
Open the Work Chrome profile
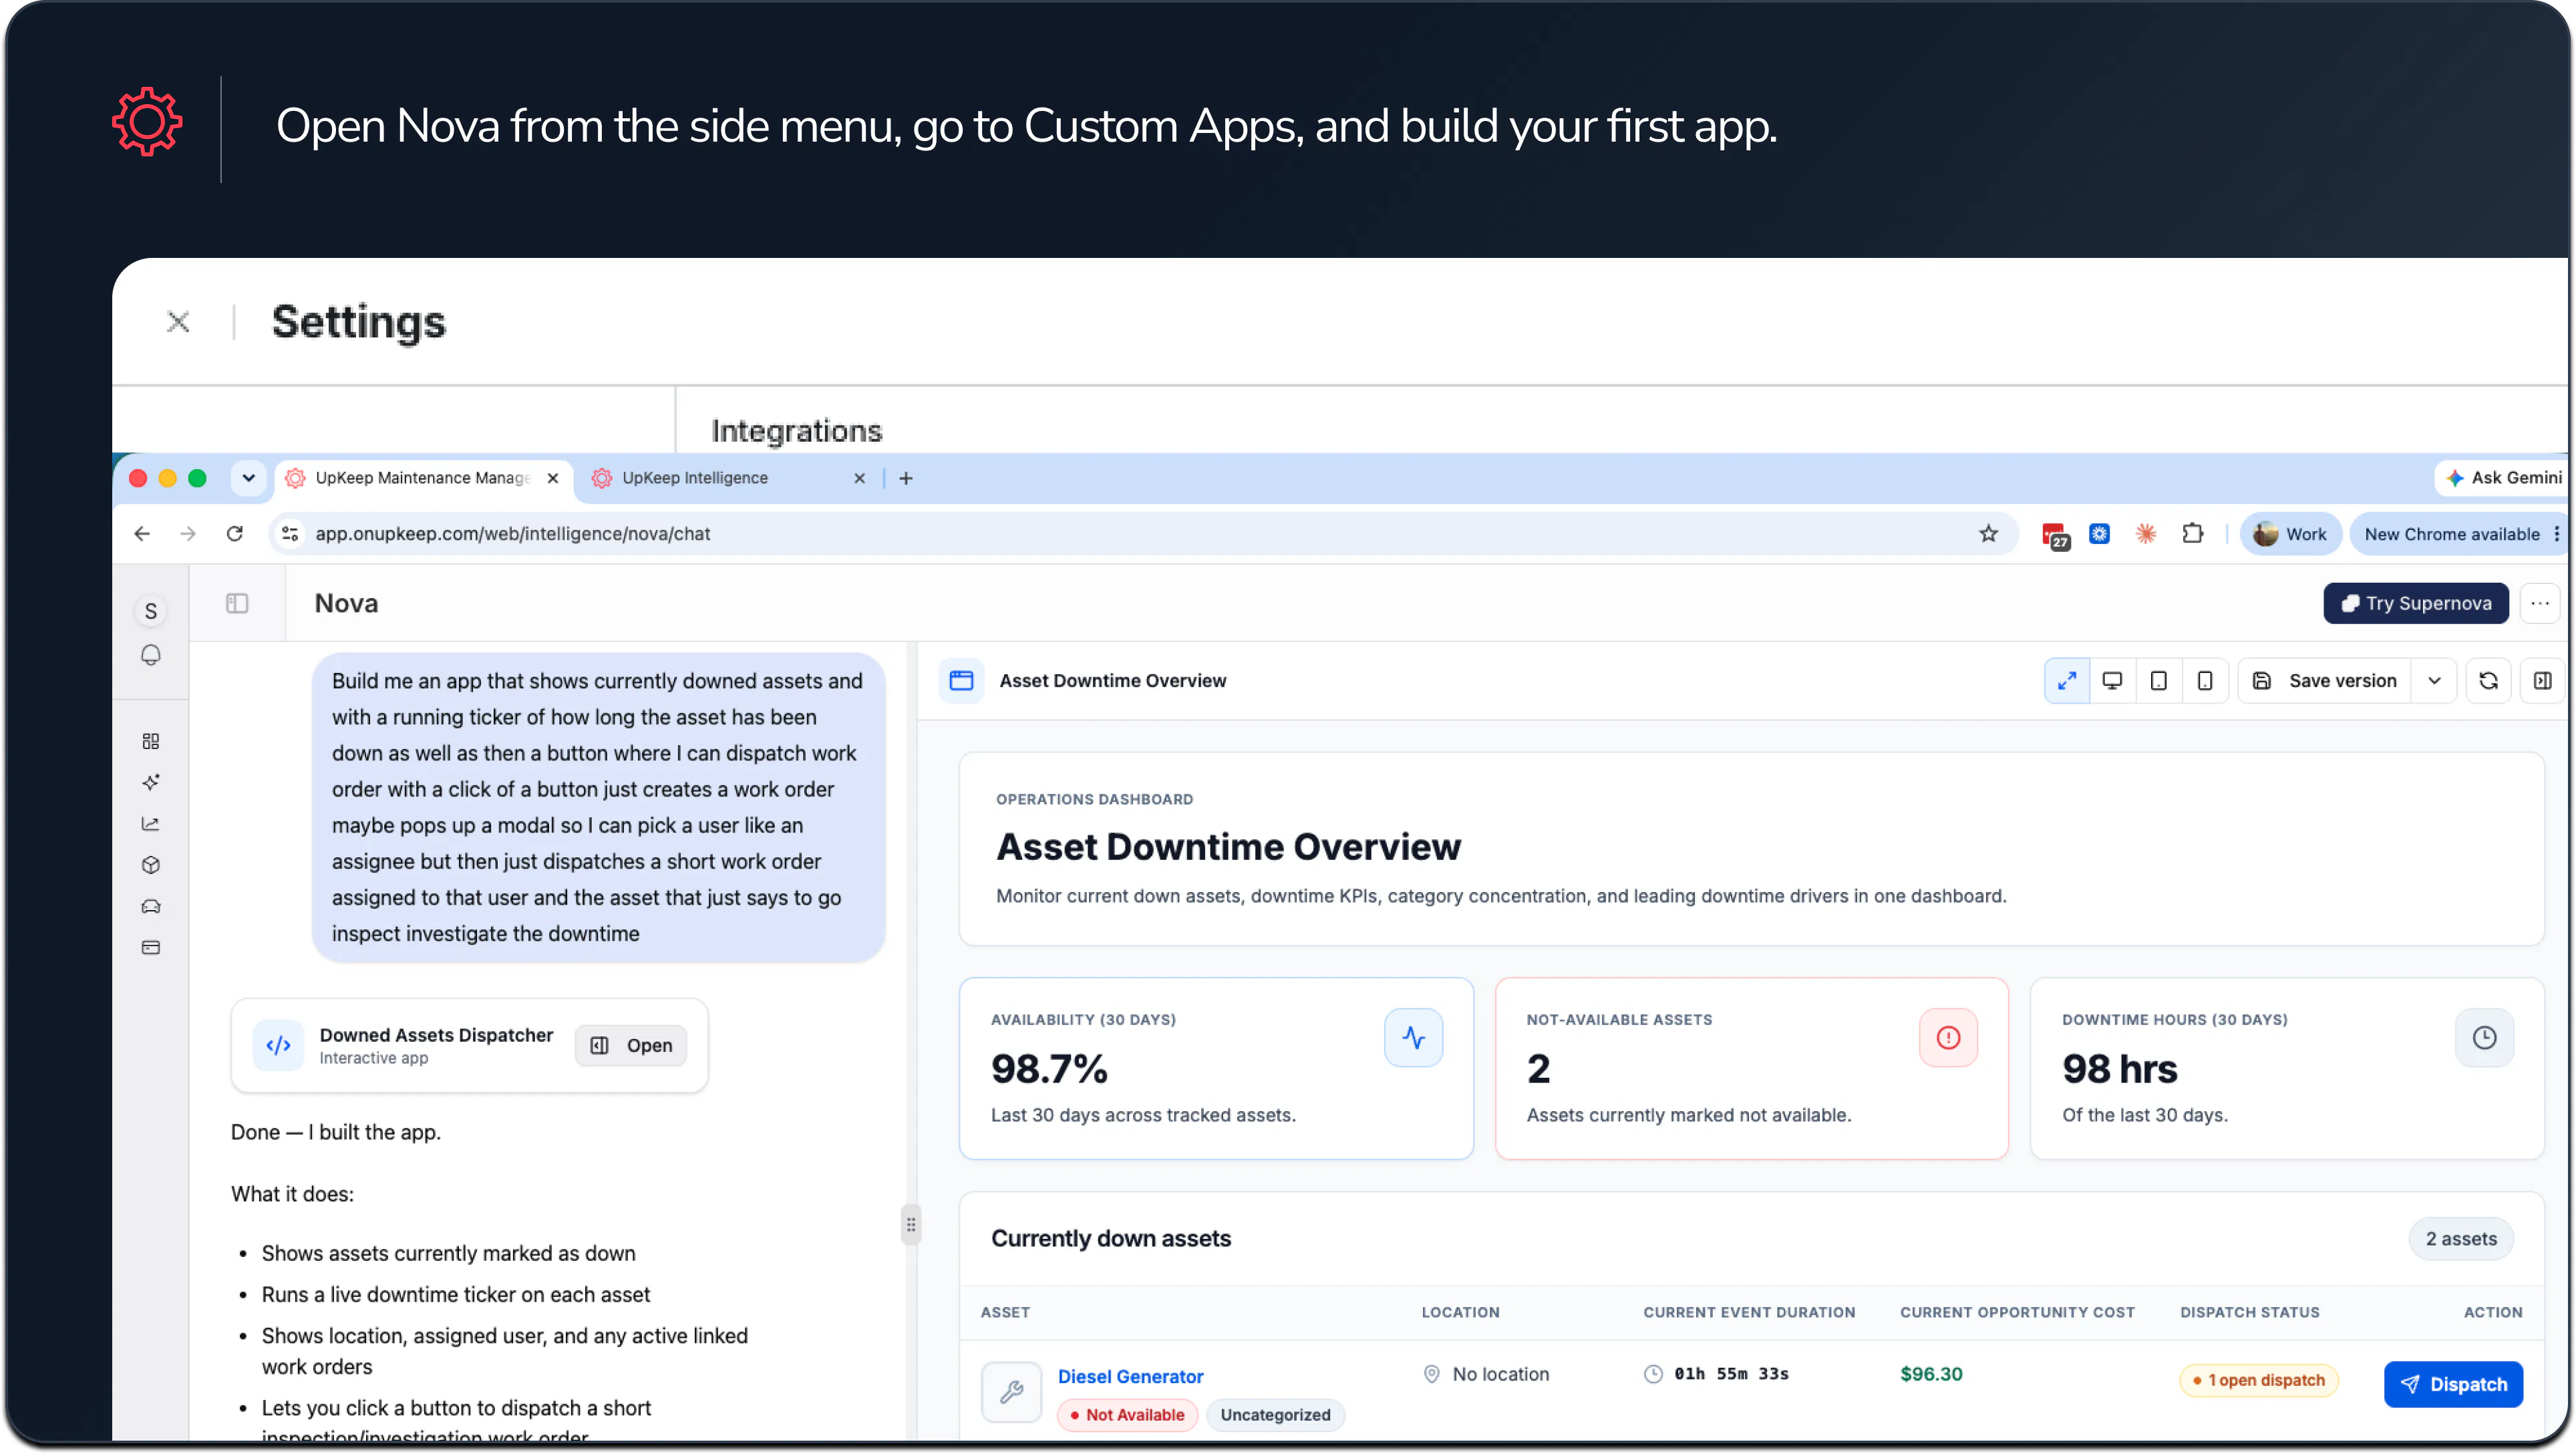coord(2290,533)
